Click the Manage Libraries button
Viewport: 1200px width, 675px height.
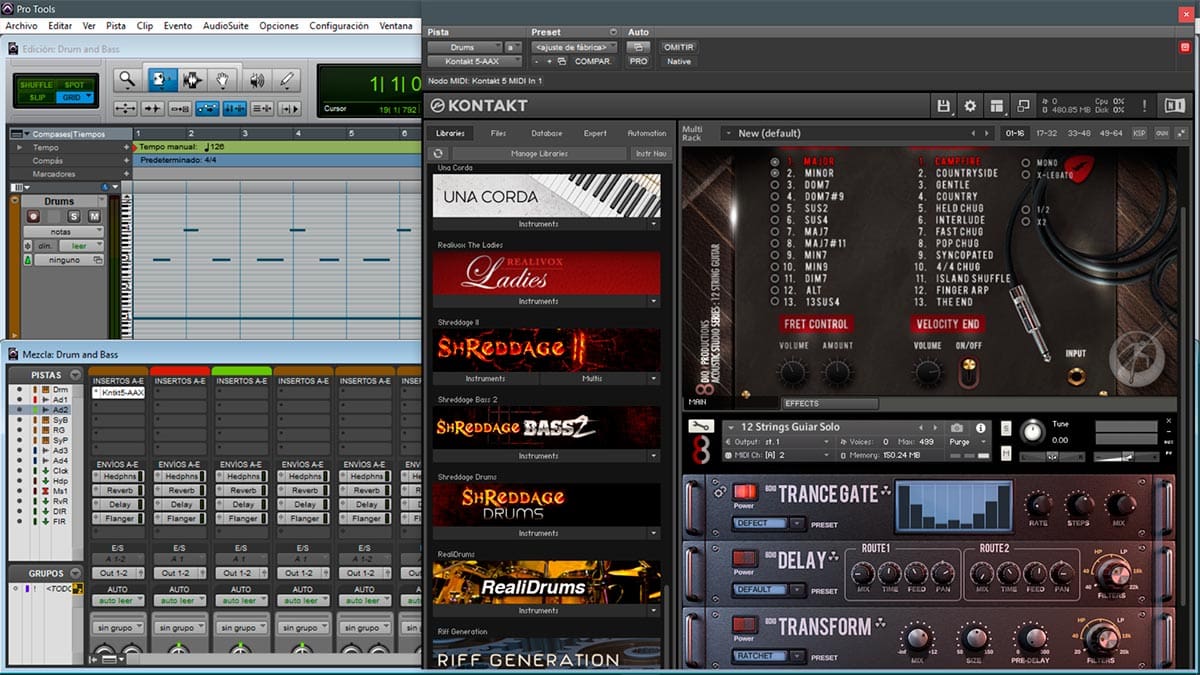(539, 153)
